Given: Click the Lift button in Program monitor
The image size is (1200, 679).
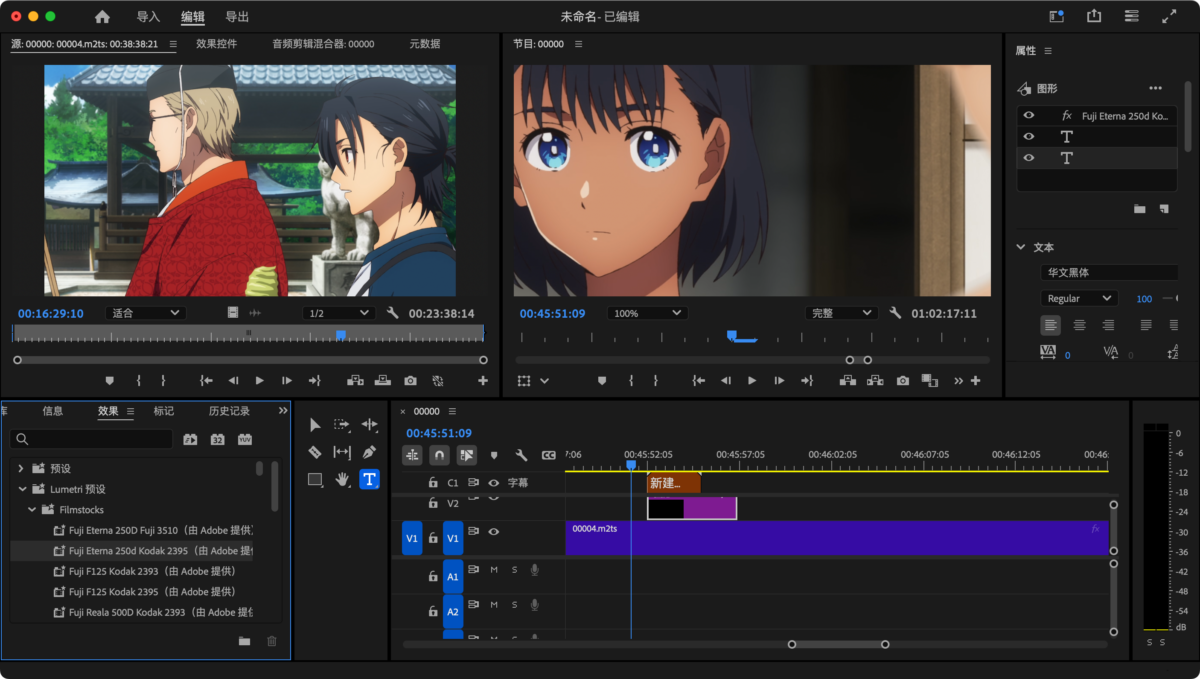Looking at the screenshot, I should (848, 381).
